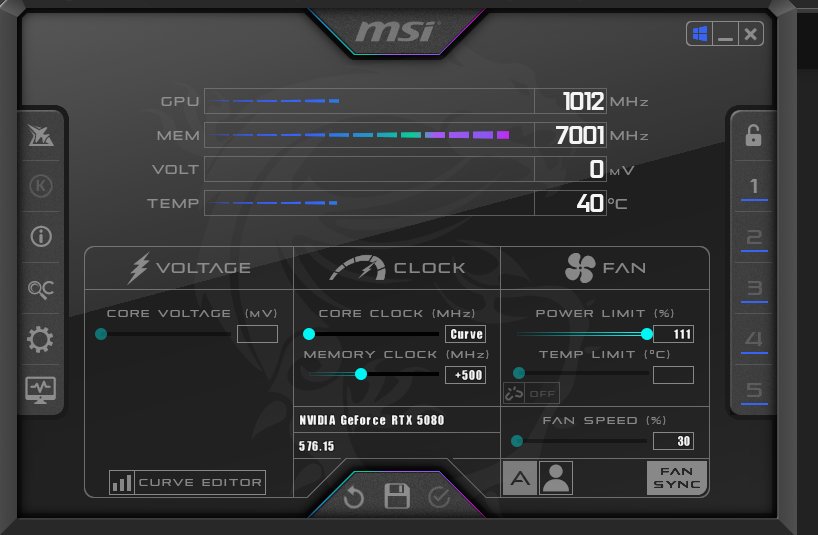818x535 pixels.
Task: Reset settings with the circular arrow icon
Action: [354, 497]
